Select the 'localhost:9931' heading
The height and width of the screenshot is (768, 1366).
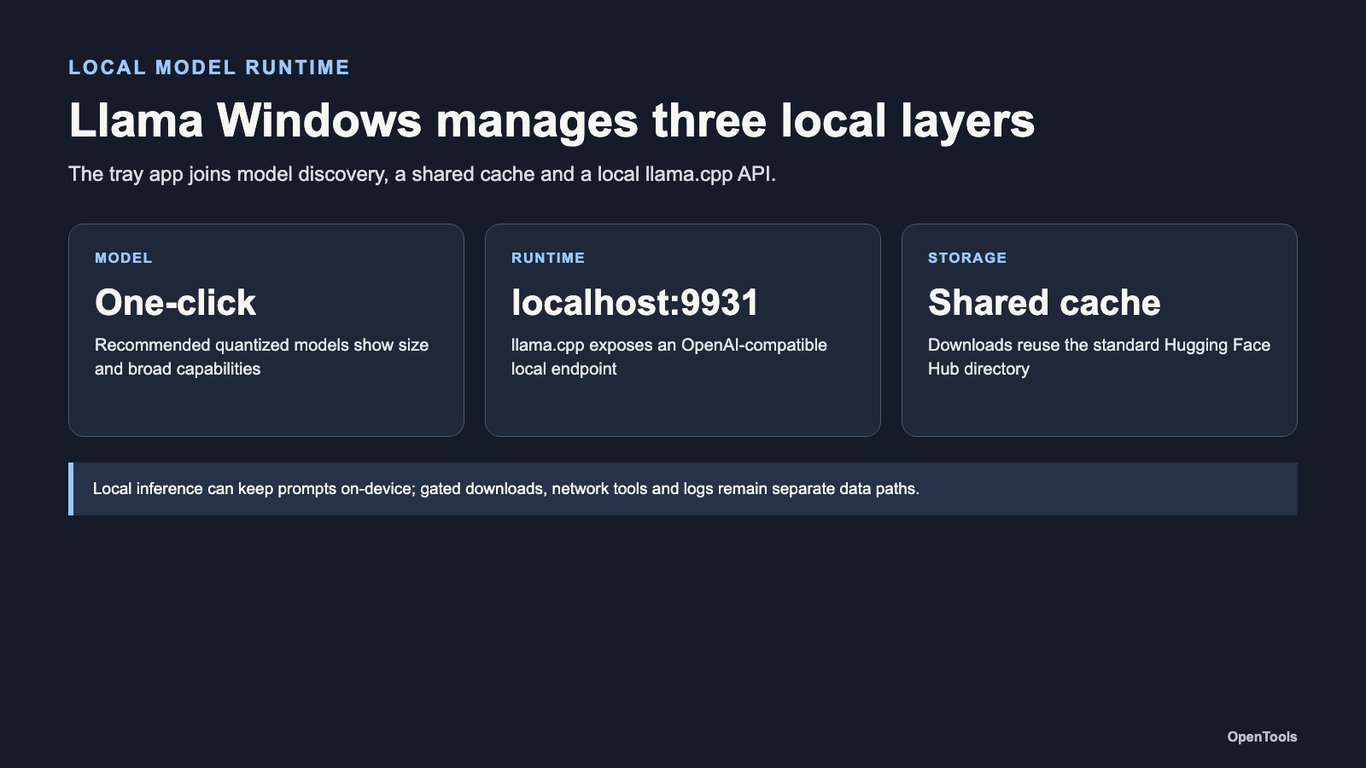click(636, 303)
